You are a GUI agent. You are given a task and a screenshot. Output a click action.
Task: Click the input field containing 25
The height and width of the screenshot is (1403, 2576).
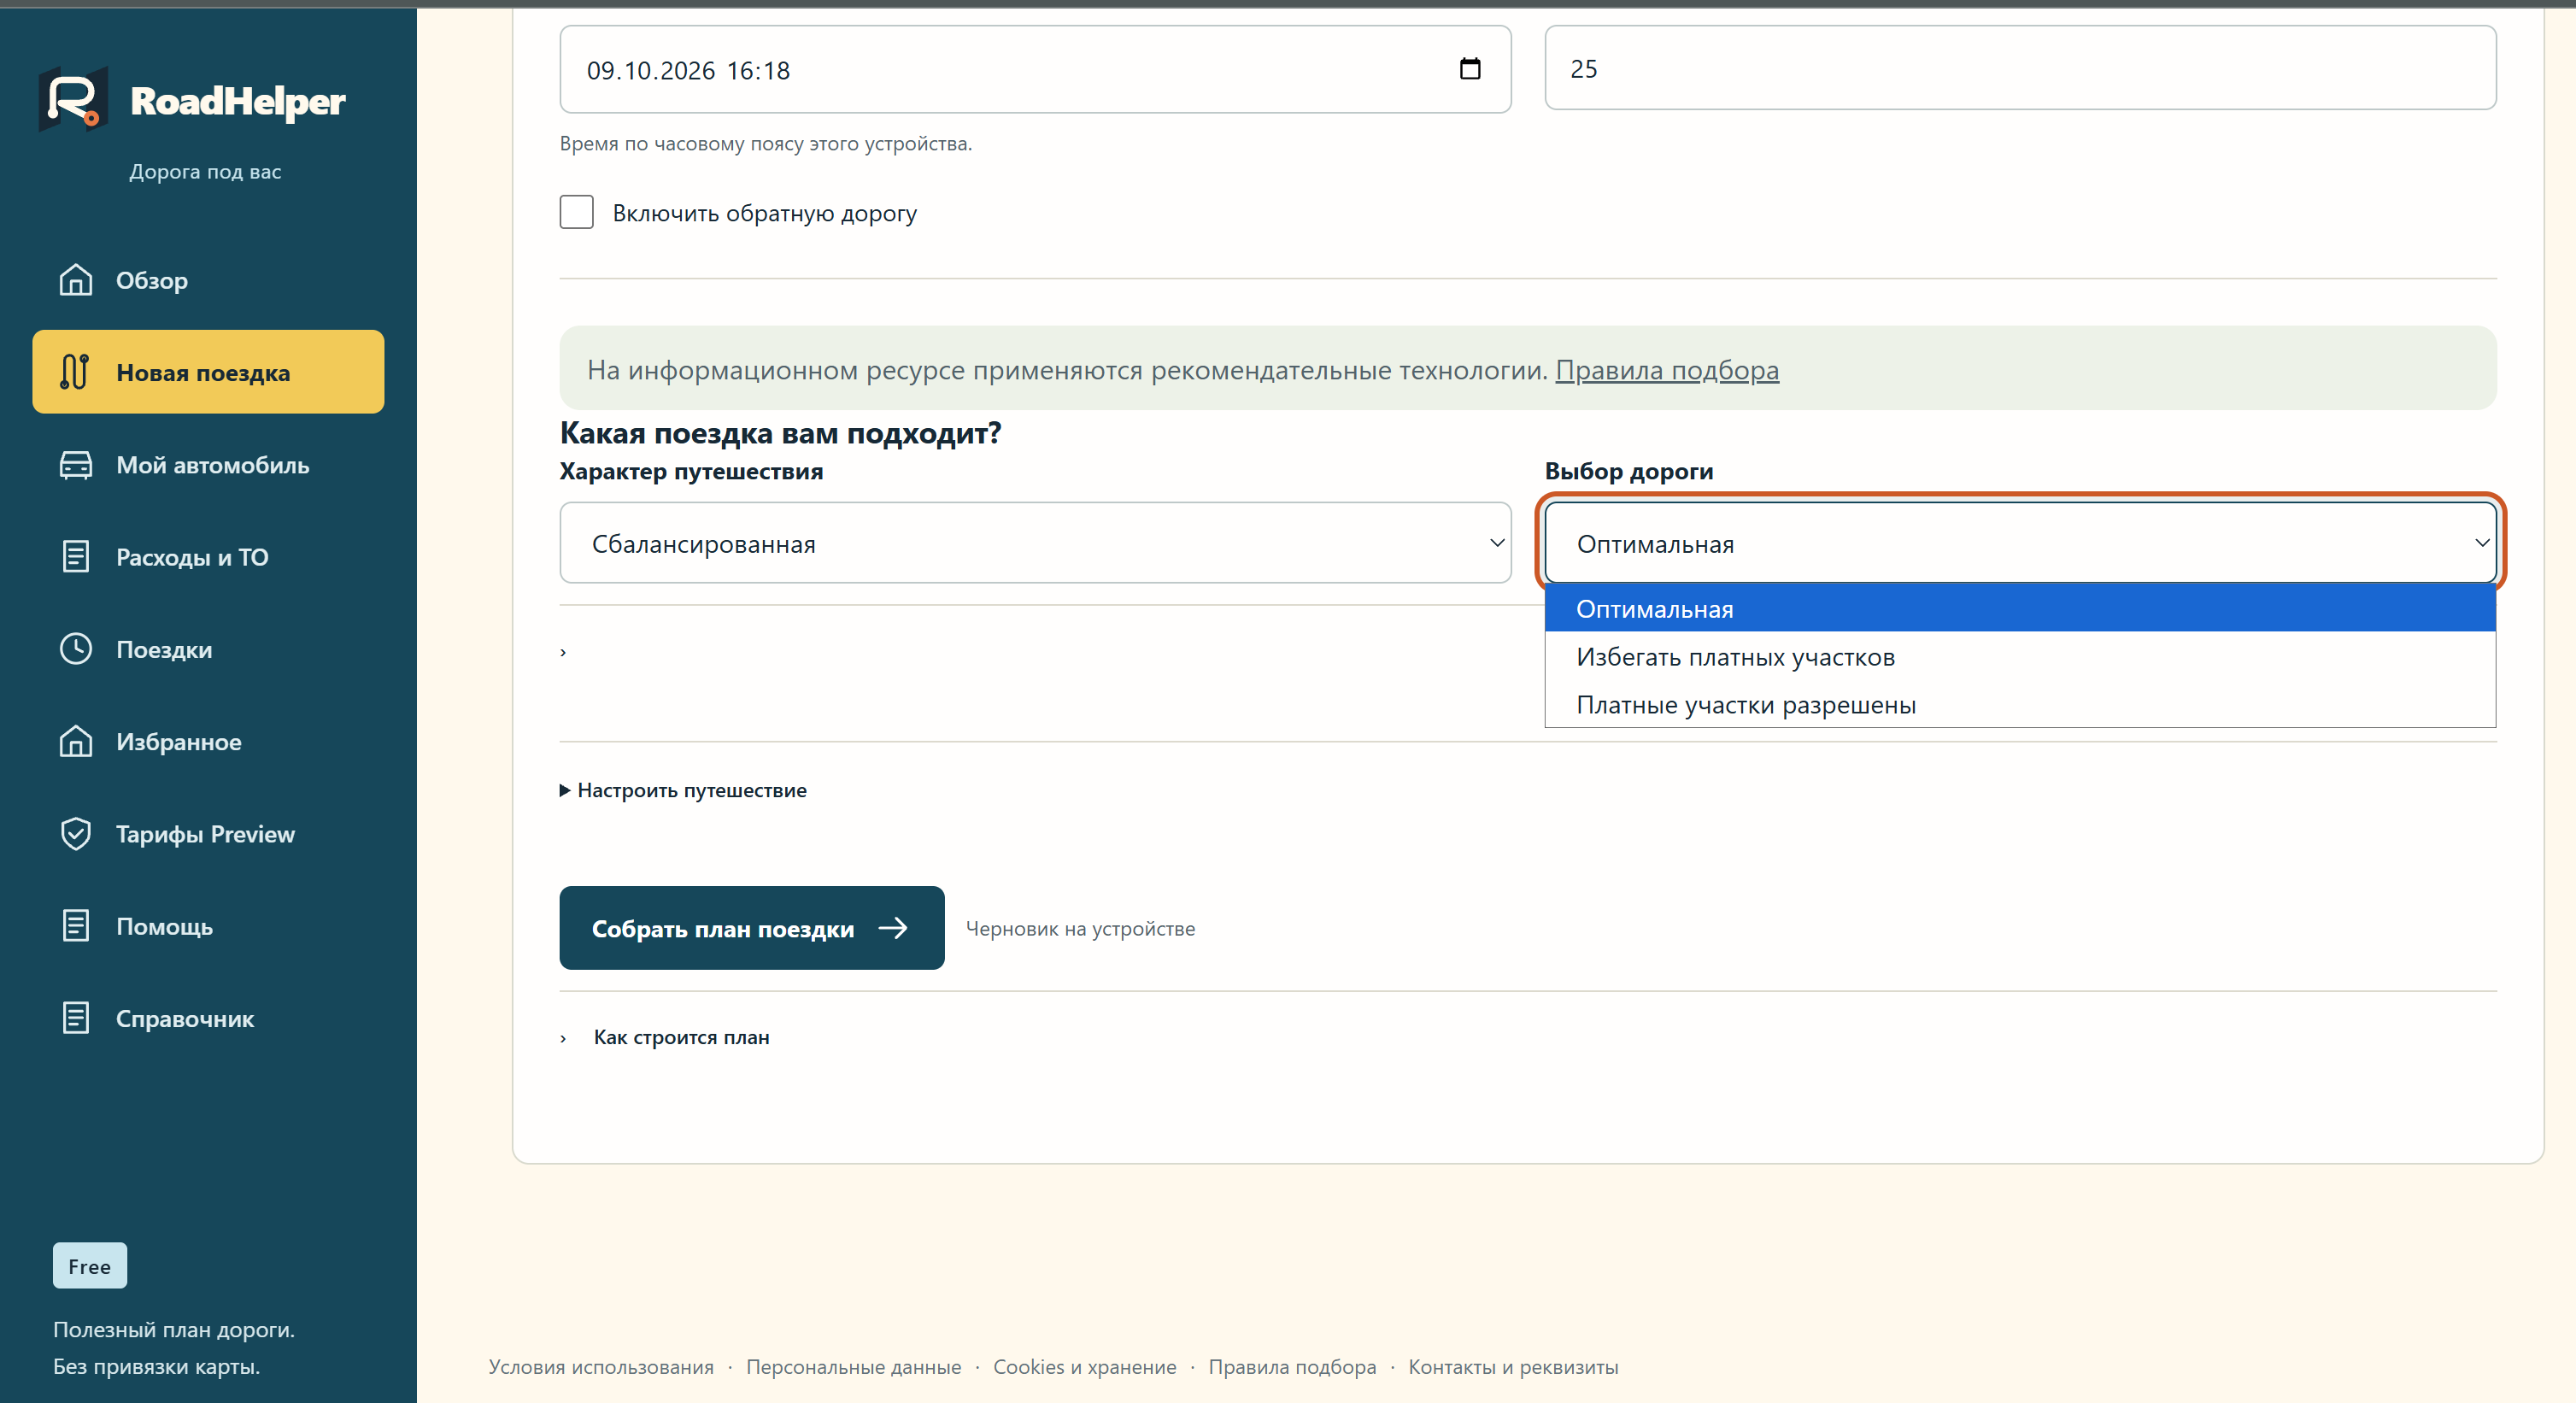coord(2020,68)
